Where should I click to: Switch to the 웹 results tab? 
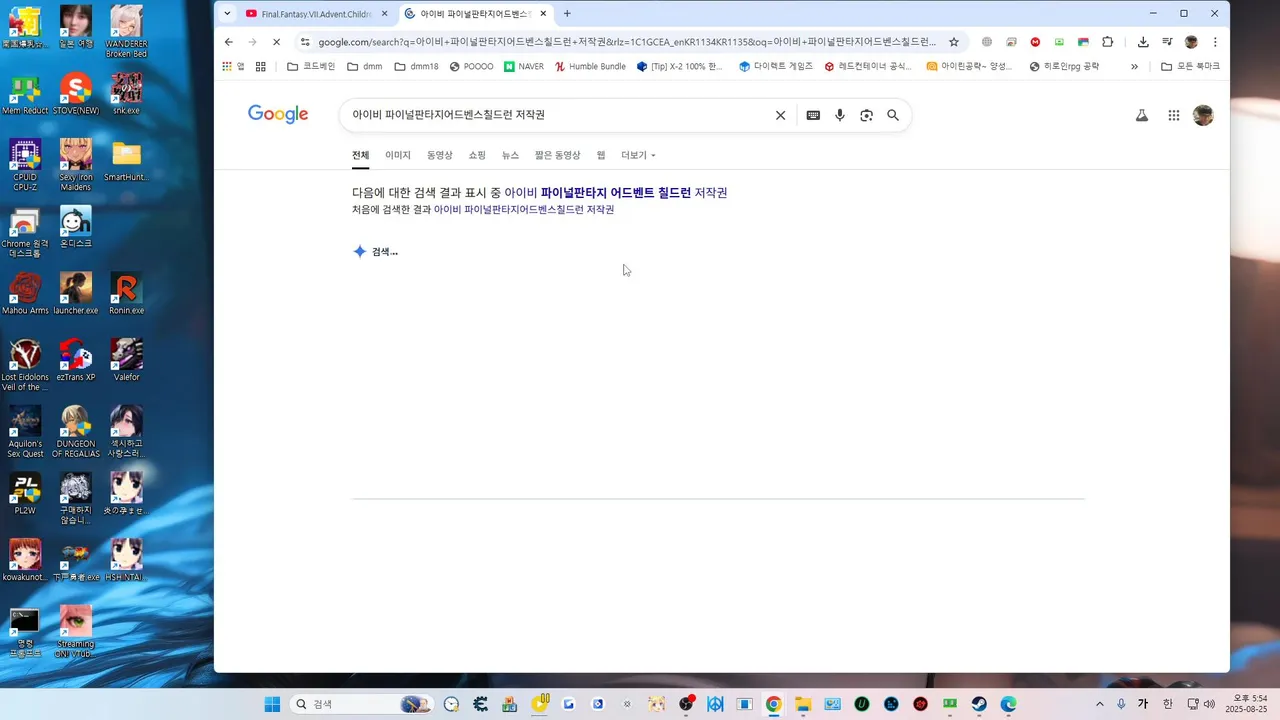point(601,155)
